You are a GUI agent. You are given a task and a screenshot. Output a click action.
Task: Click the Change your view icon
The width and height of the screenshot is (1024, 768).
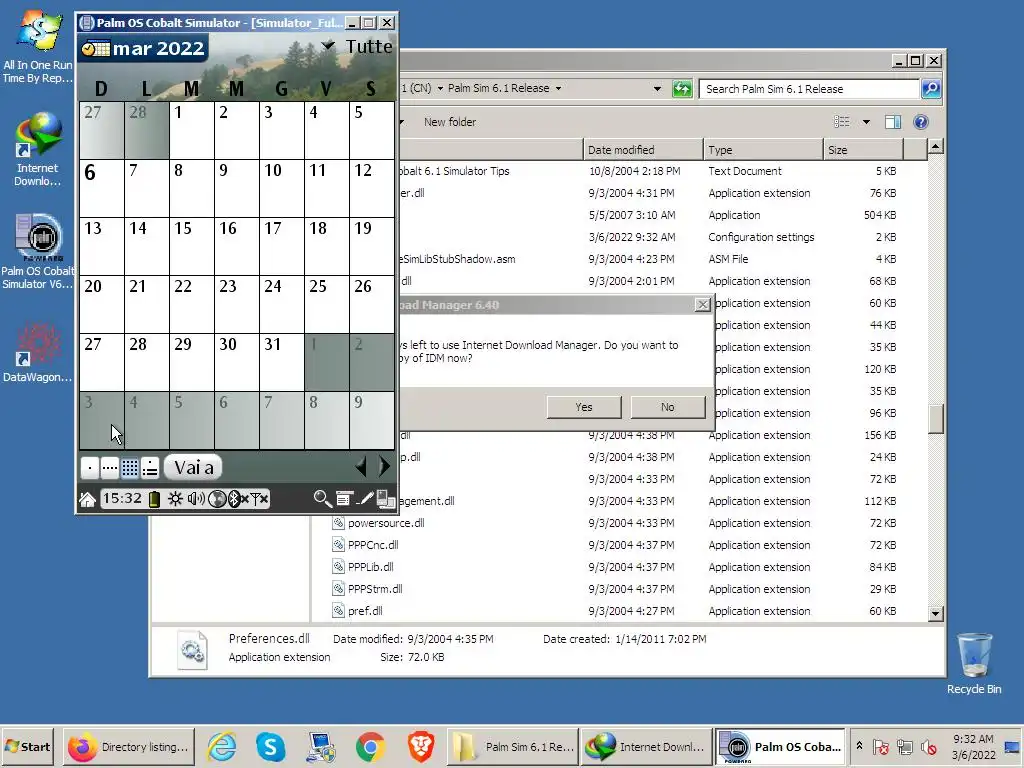click(x=842, y=121)
